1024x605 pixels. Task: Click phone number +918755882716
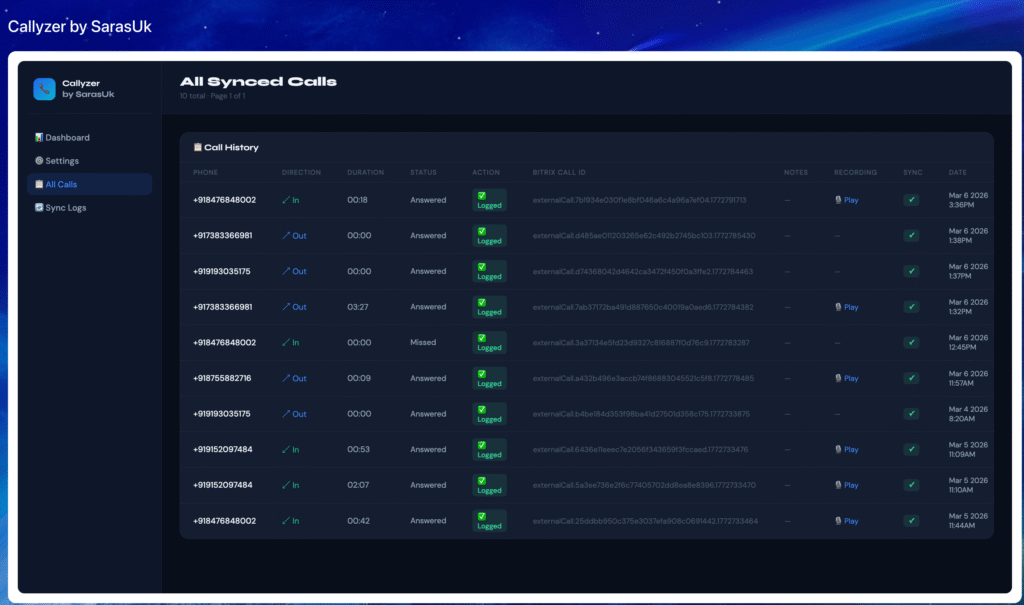222,378
